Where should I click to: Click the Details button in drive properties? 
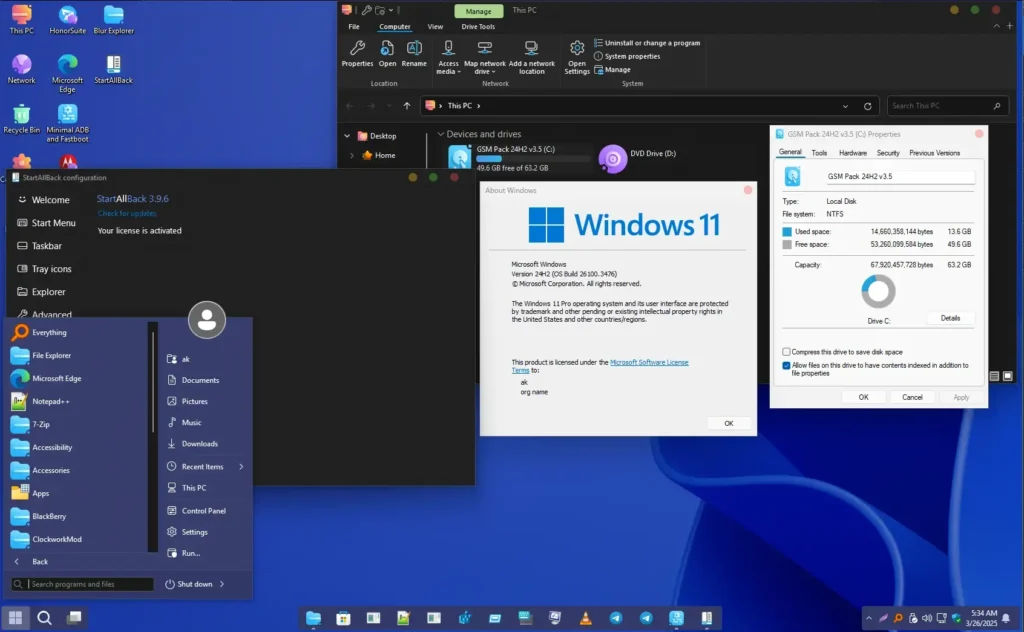point(950,318)
